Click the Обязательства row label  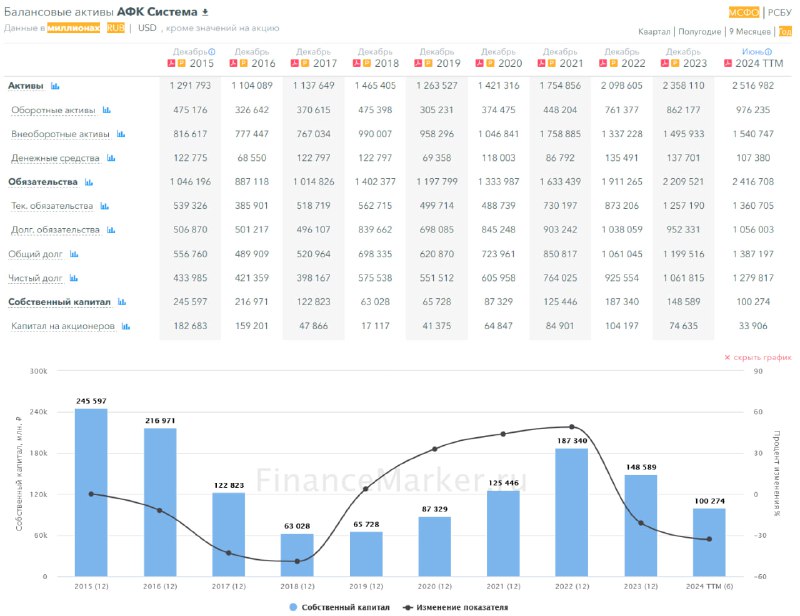click(43, 182)
